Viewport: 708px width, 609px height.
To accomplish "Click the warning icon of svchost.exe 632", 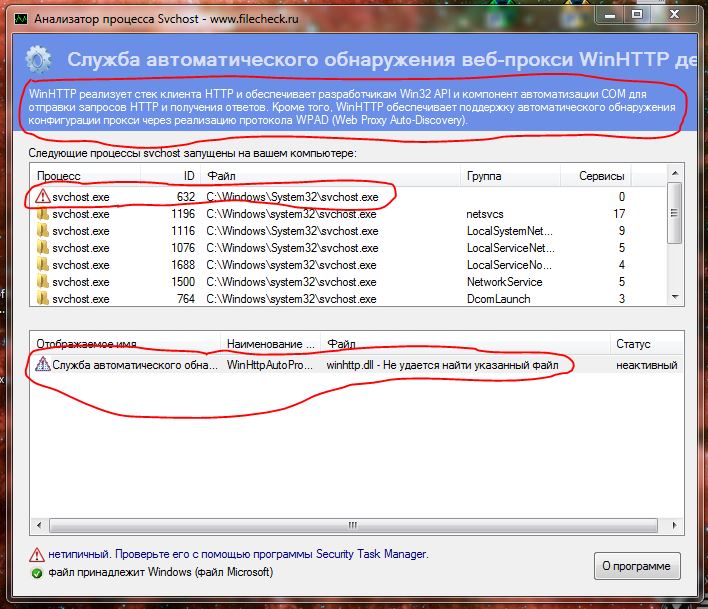I will [x=43, y=196].
